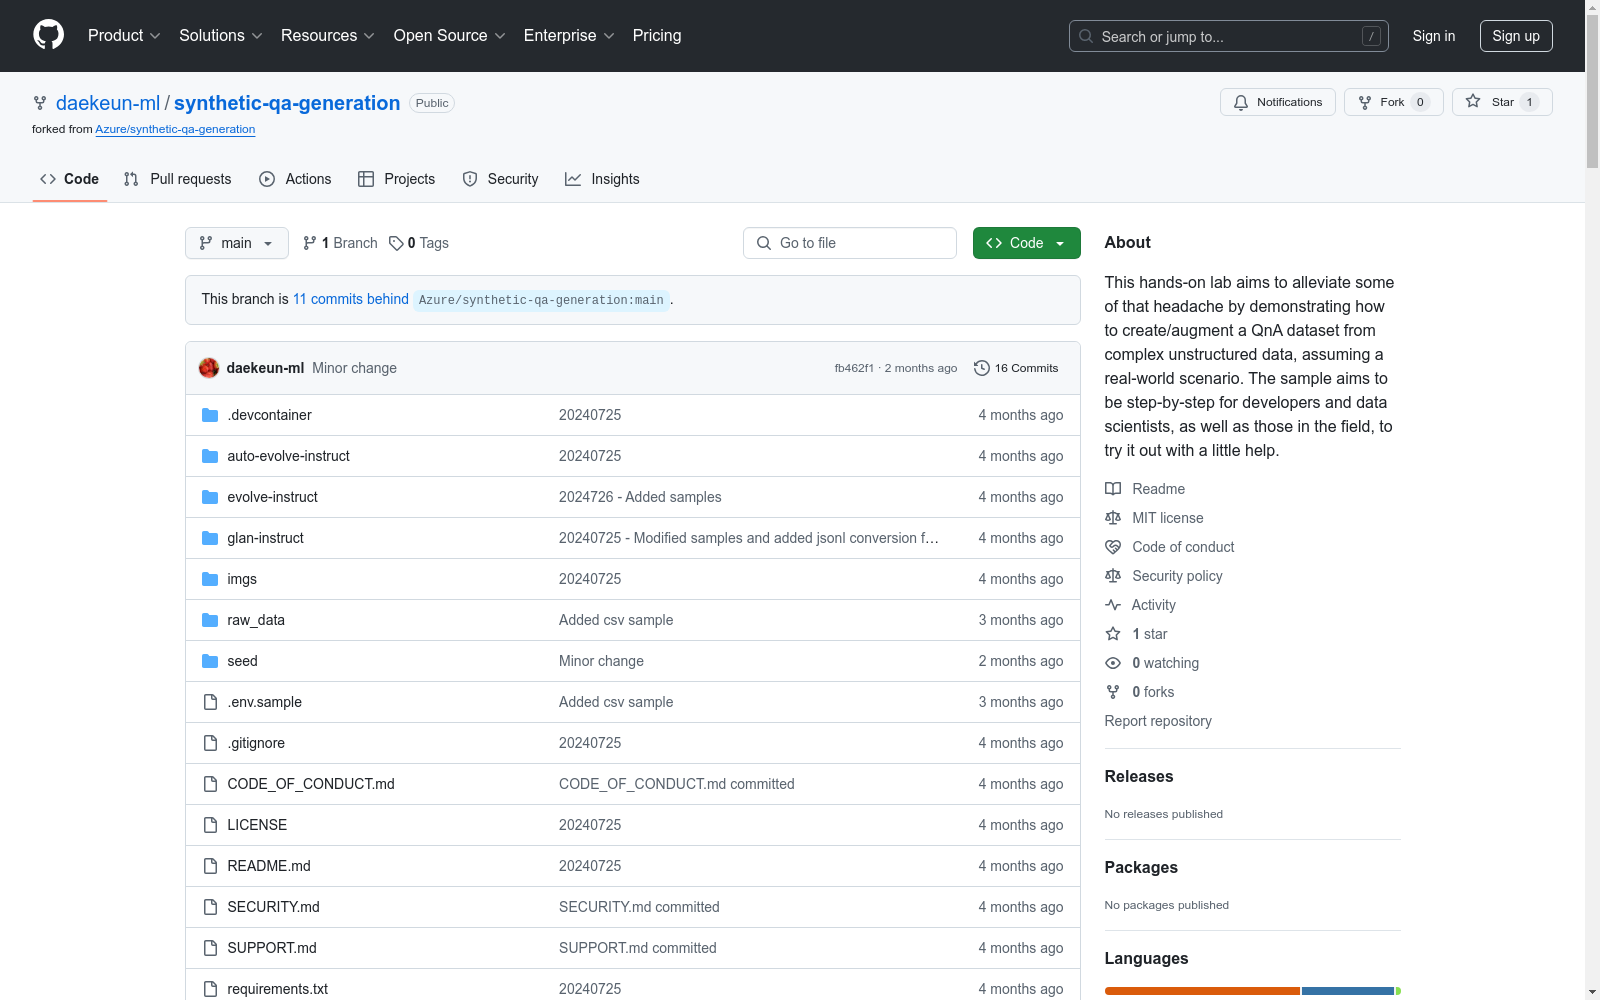Open the main branch selector dropdown
This screenshot has width=1600, height=1000.
[237, 243]
